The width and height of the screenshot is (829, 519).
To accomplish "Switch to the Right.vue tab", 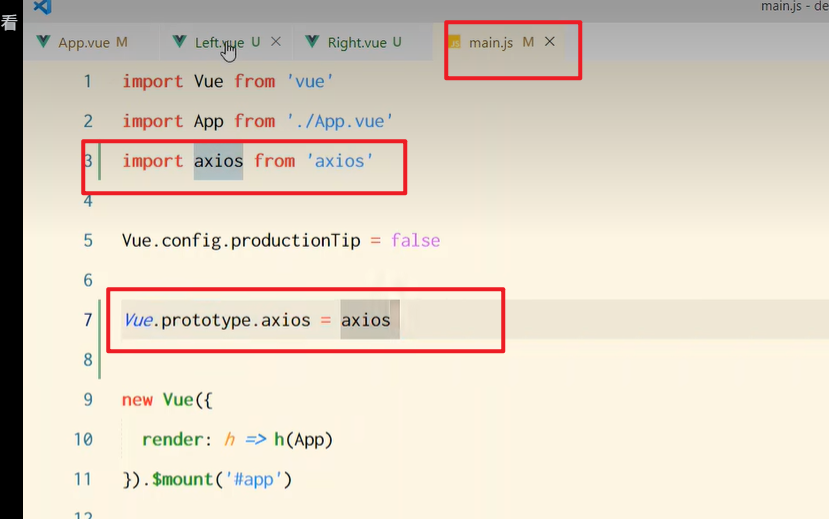I will coord(357,43).
